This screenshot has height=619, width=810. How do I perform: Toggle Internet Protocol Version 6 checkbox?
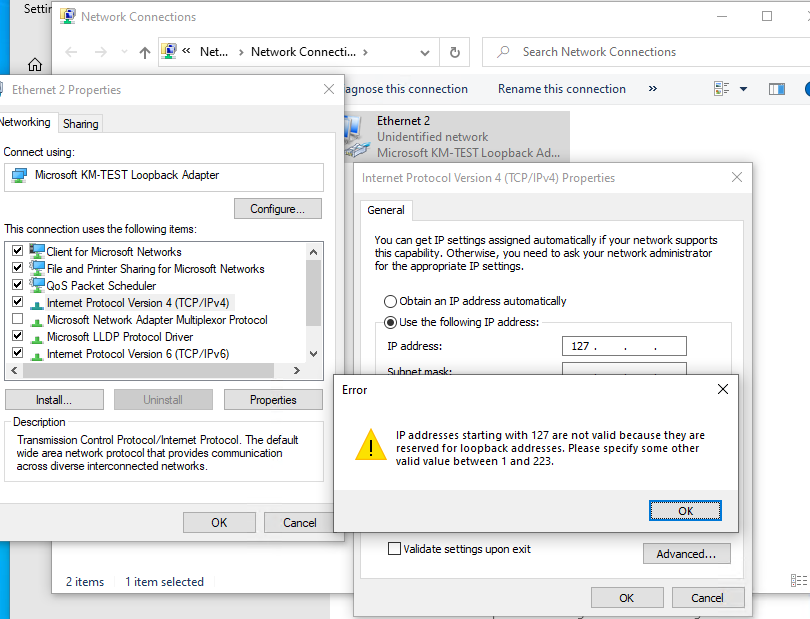pyautogui.click(x=18, y=353)
